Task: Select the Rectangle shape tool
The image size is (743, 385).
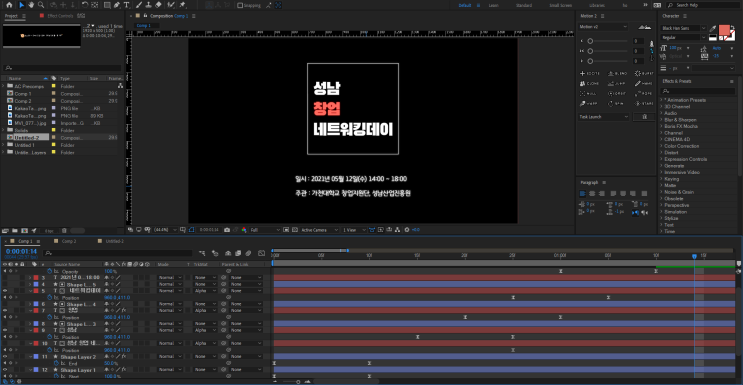Action: [x=107, y=5]
